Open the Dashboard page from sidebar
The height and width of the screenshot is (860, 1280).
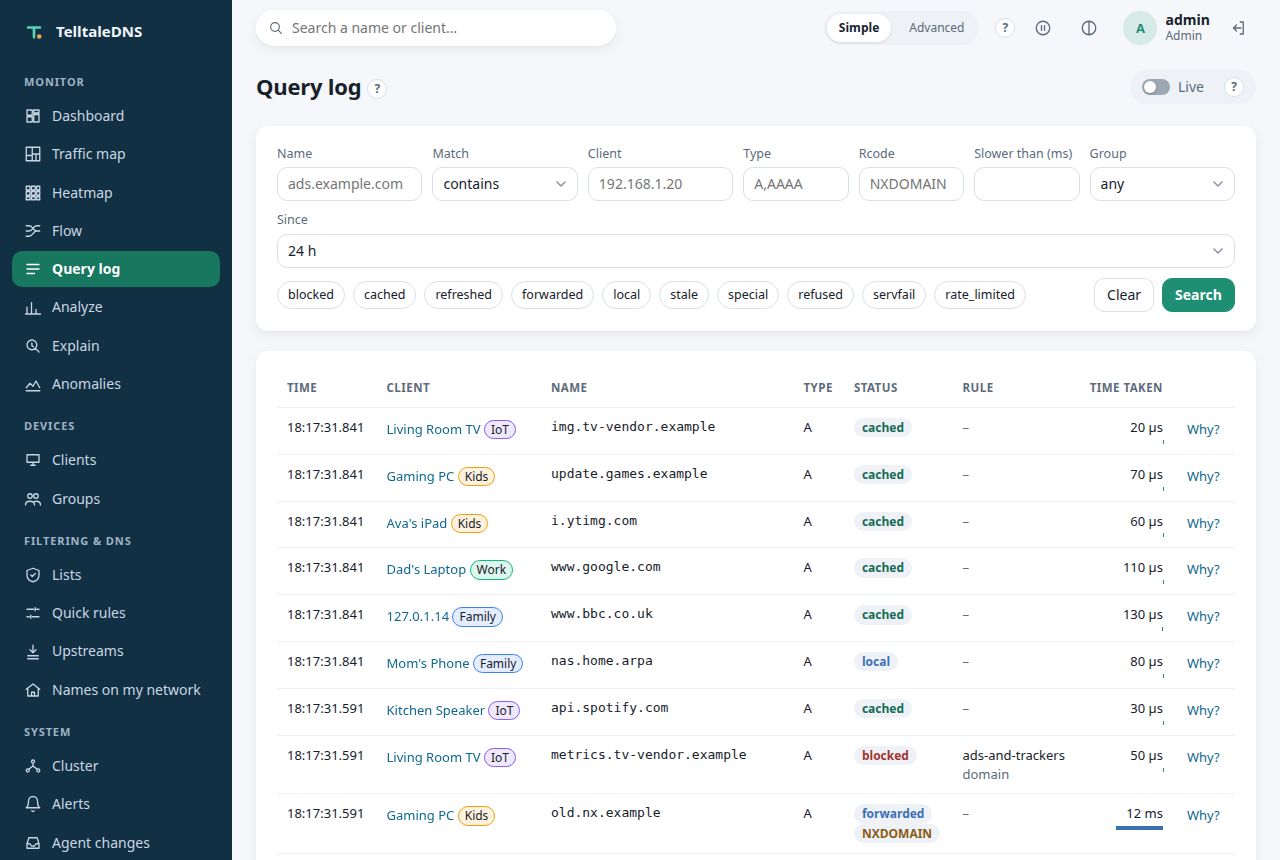pos(116,116)
